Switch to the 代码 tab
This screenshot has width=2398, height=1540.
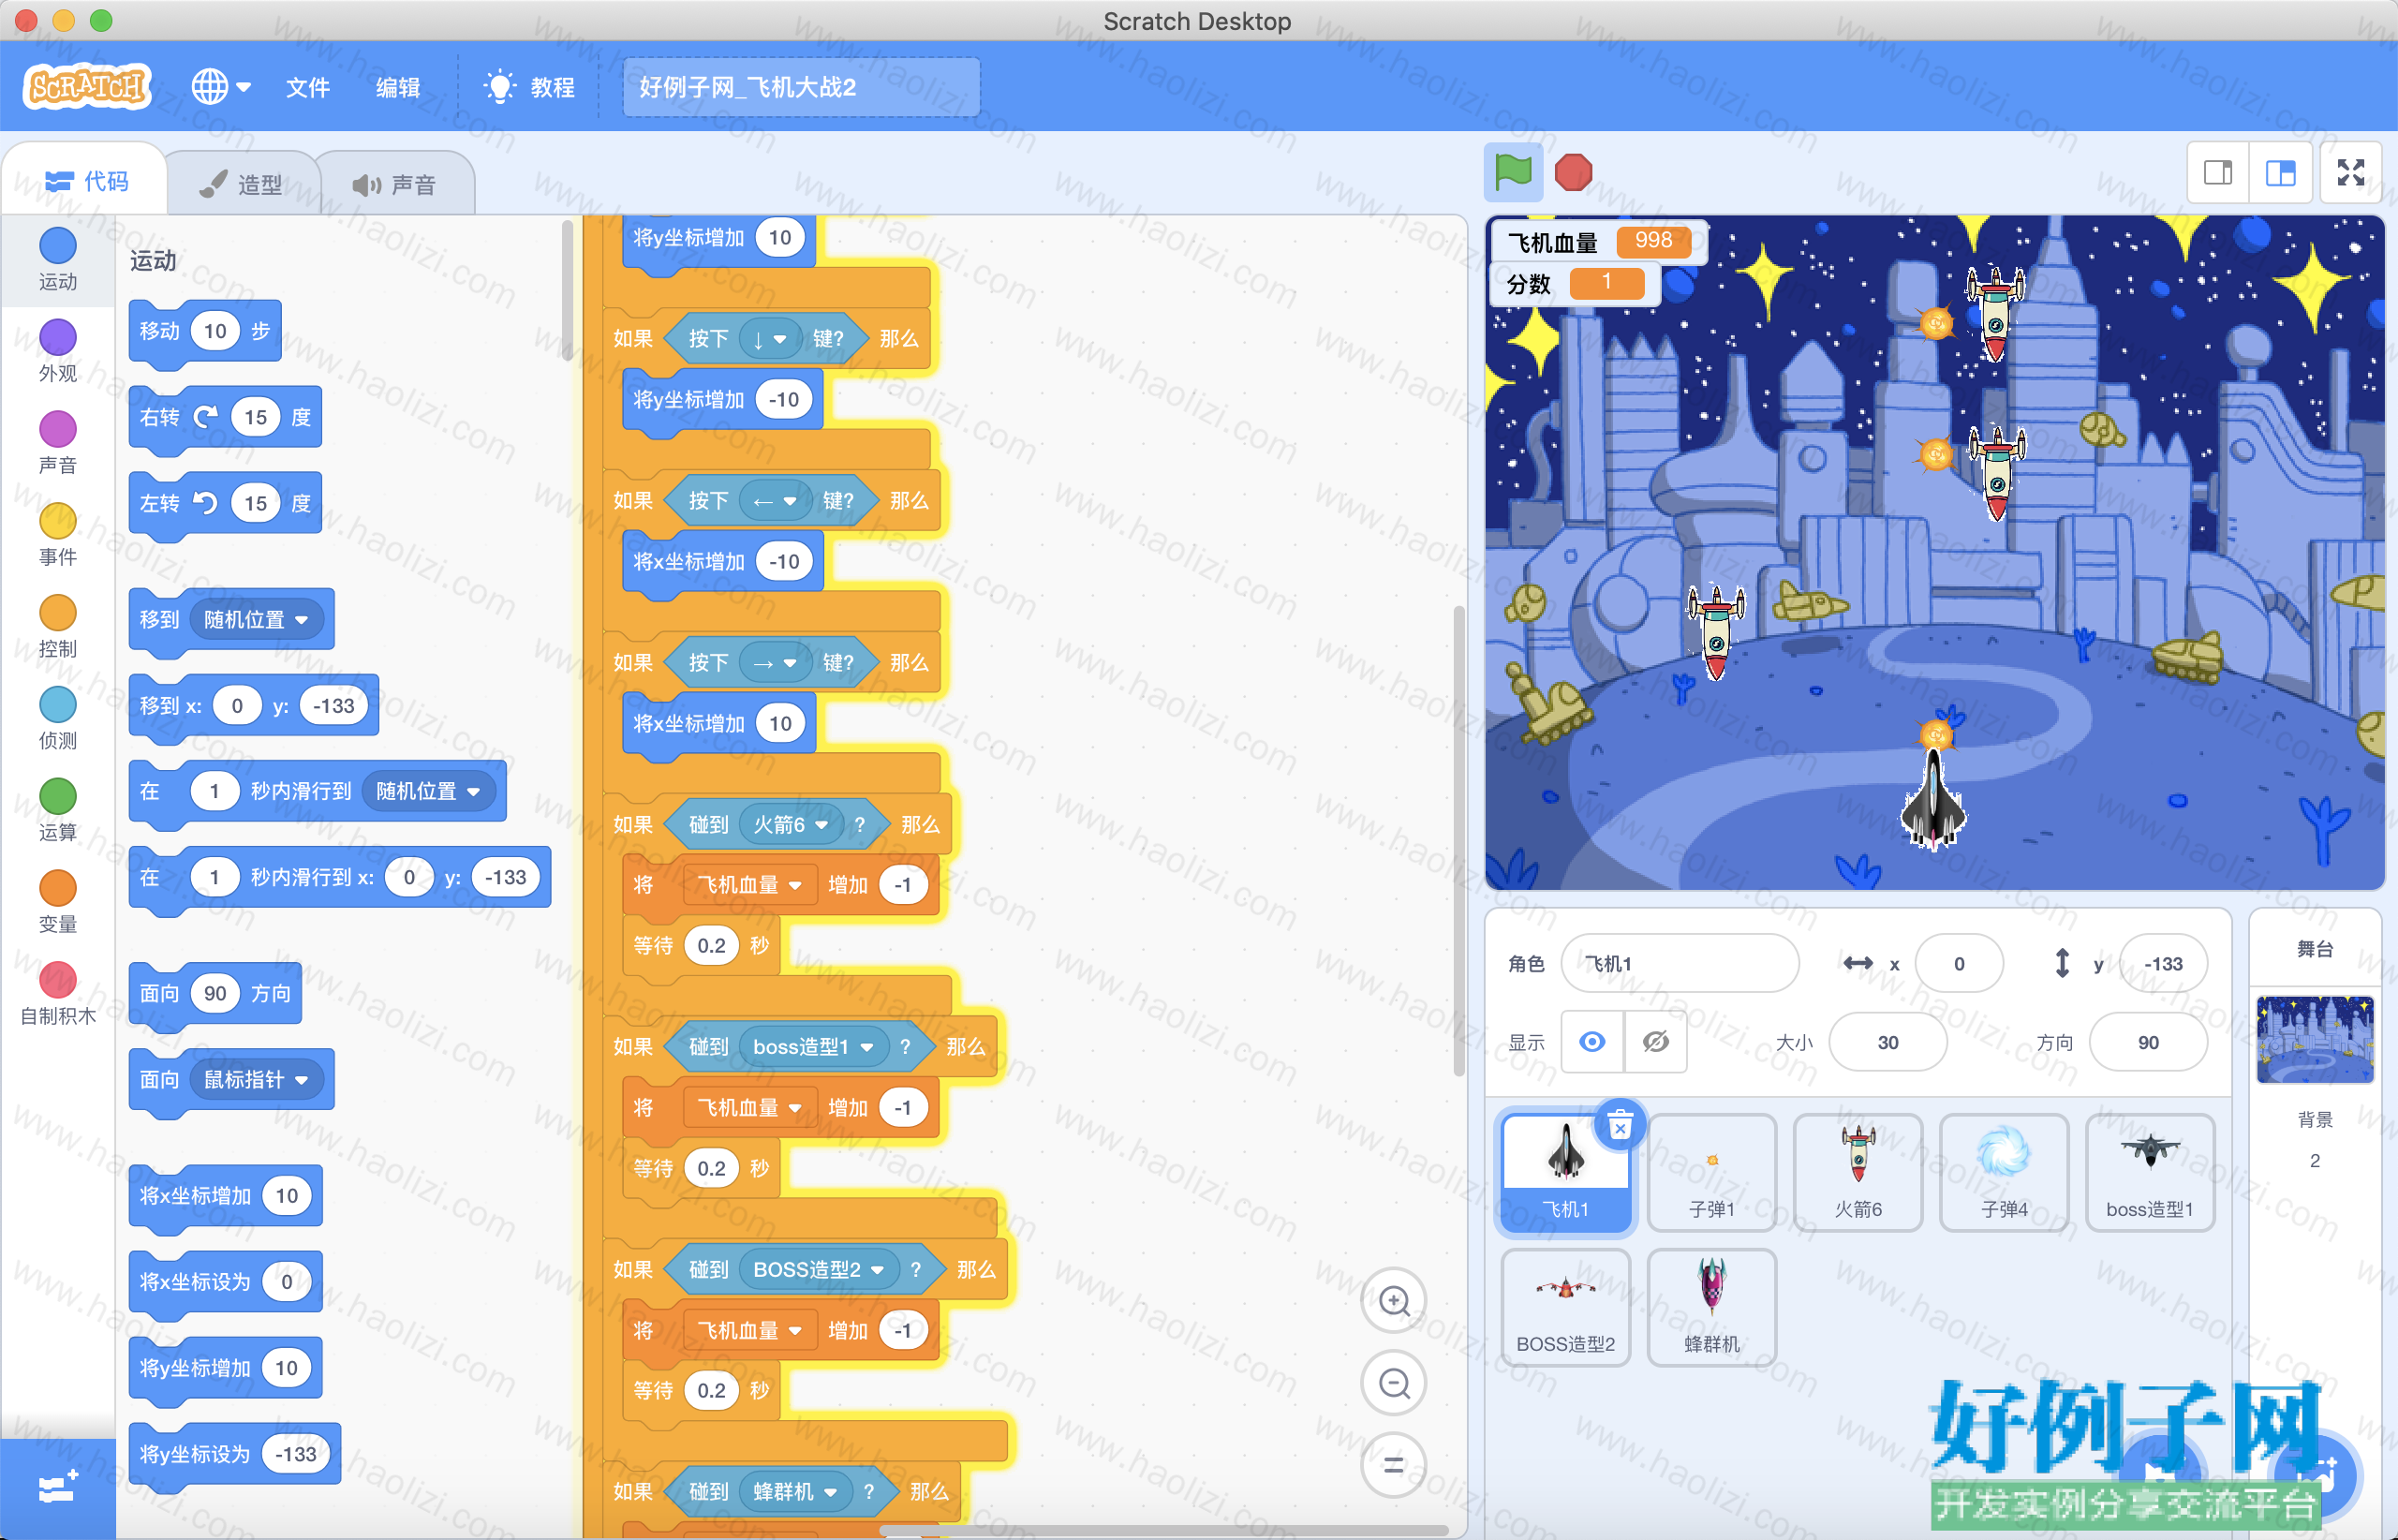point(86,181)
